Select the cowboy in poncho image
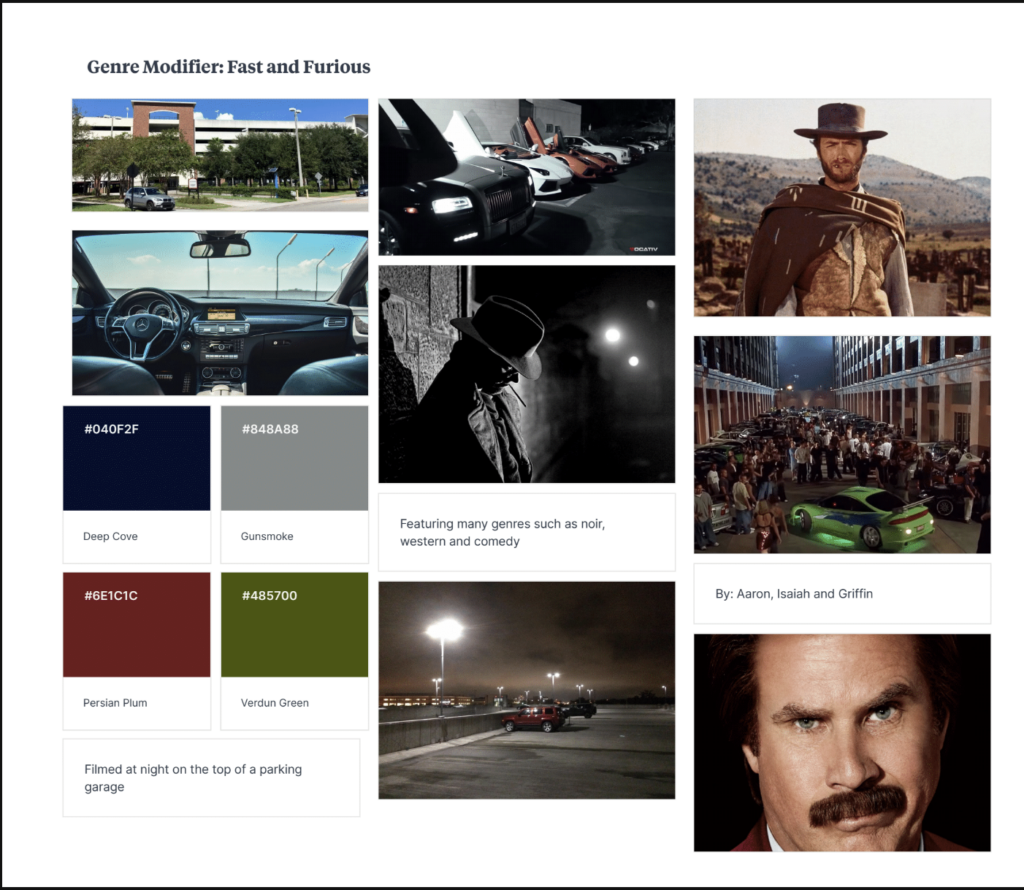The height and width of the screenshot is (890, 1024). pos(842,207)
